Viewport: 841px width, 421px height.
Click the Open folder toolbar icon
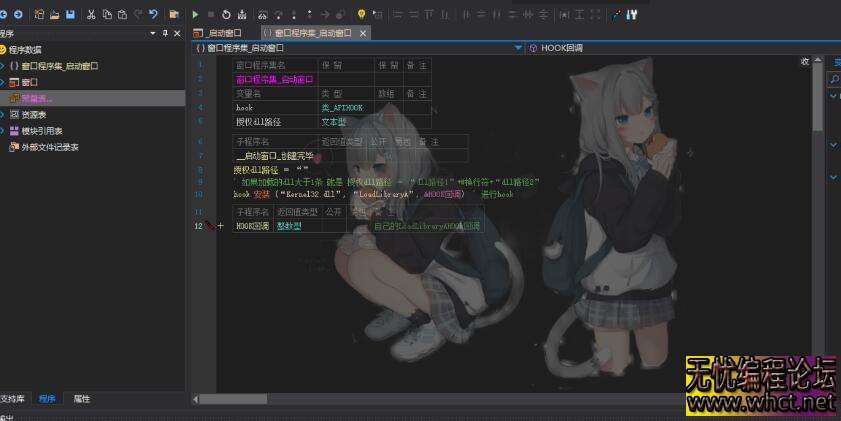click(x=54, y=15)
